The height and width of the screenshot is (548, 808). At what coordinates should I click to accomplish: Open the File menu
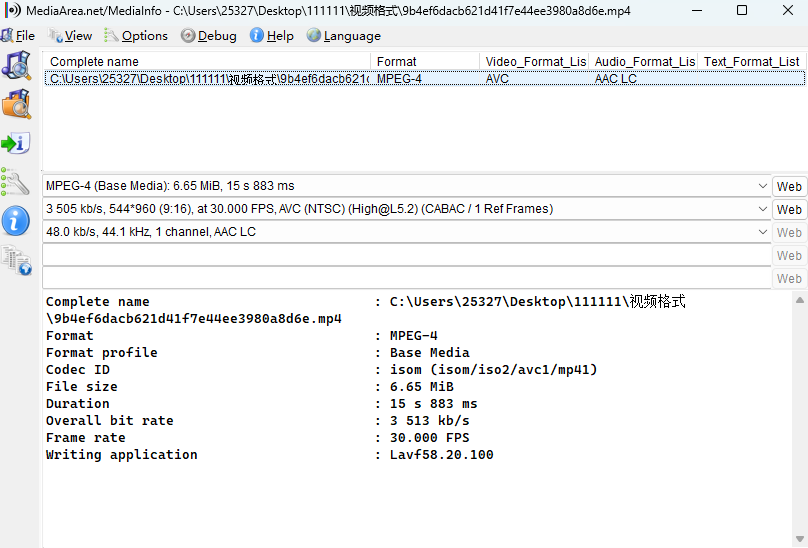point(18,36)
